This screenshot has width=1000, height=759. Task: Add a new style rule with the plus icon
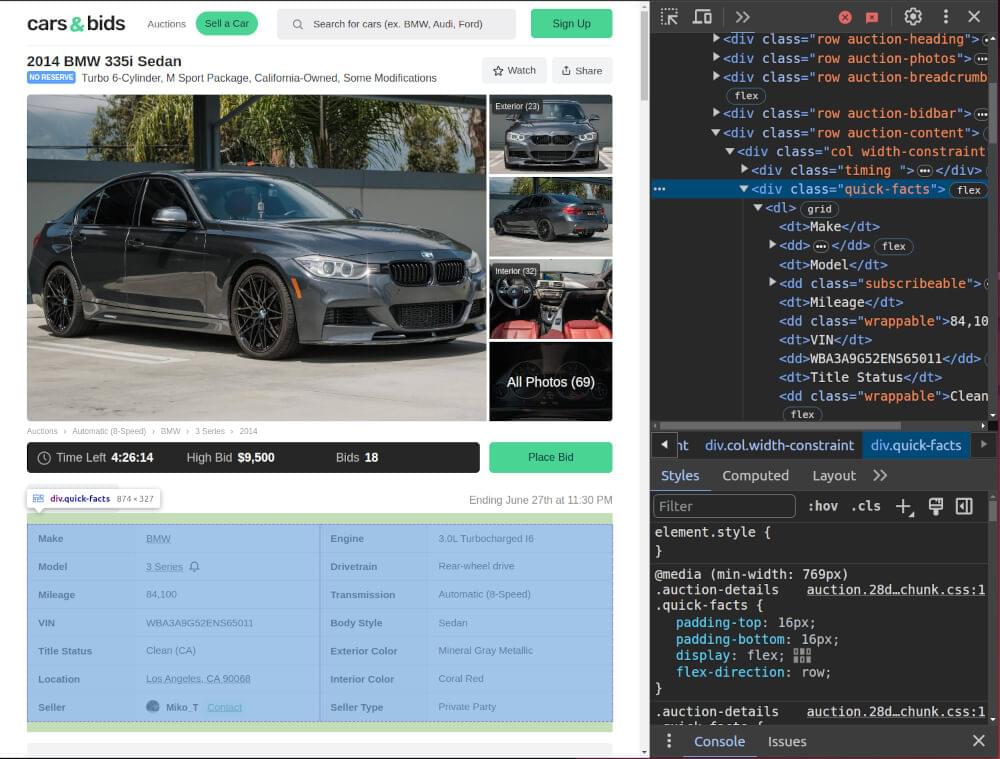[903, 506]
